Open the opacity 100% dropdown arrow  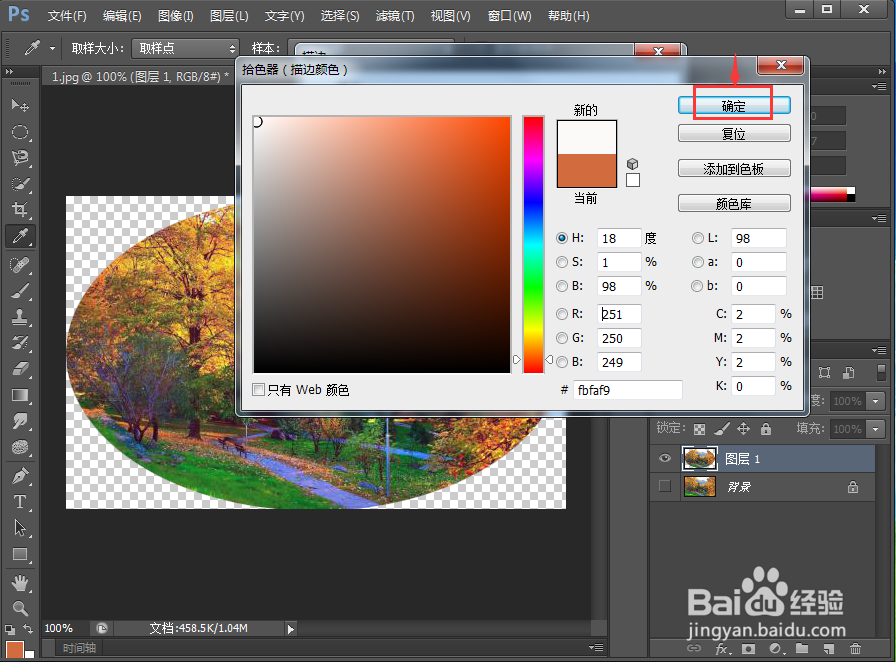pyautogui.click(x=876, y=401)
